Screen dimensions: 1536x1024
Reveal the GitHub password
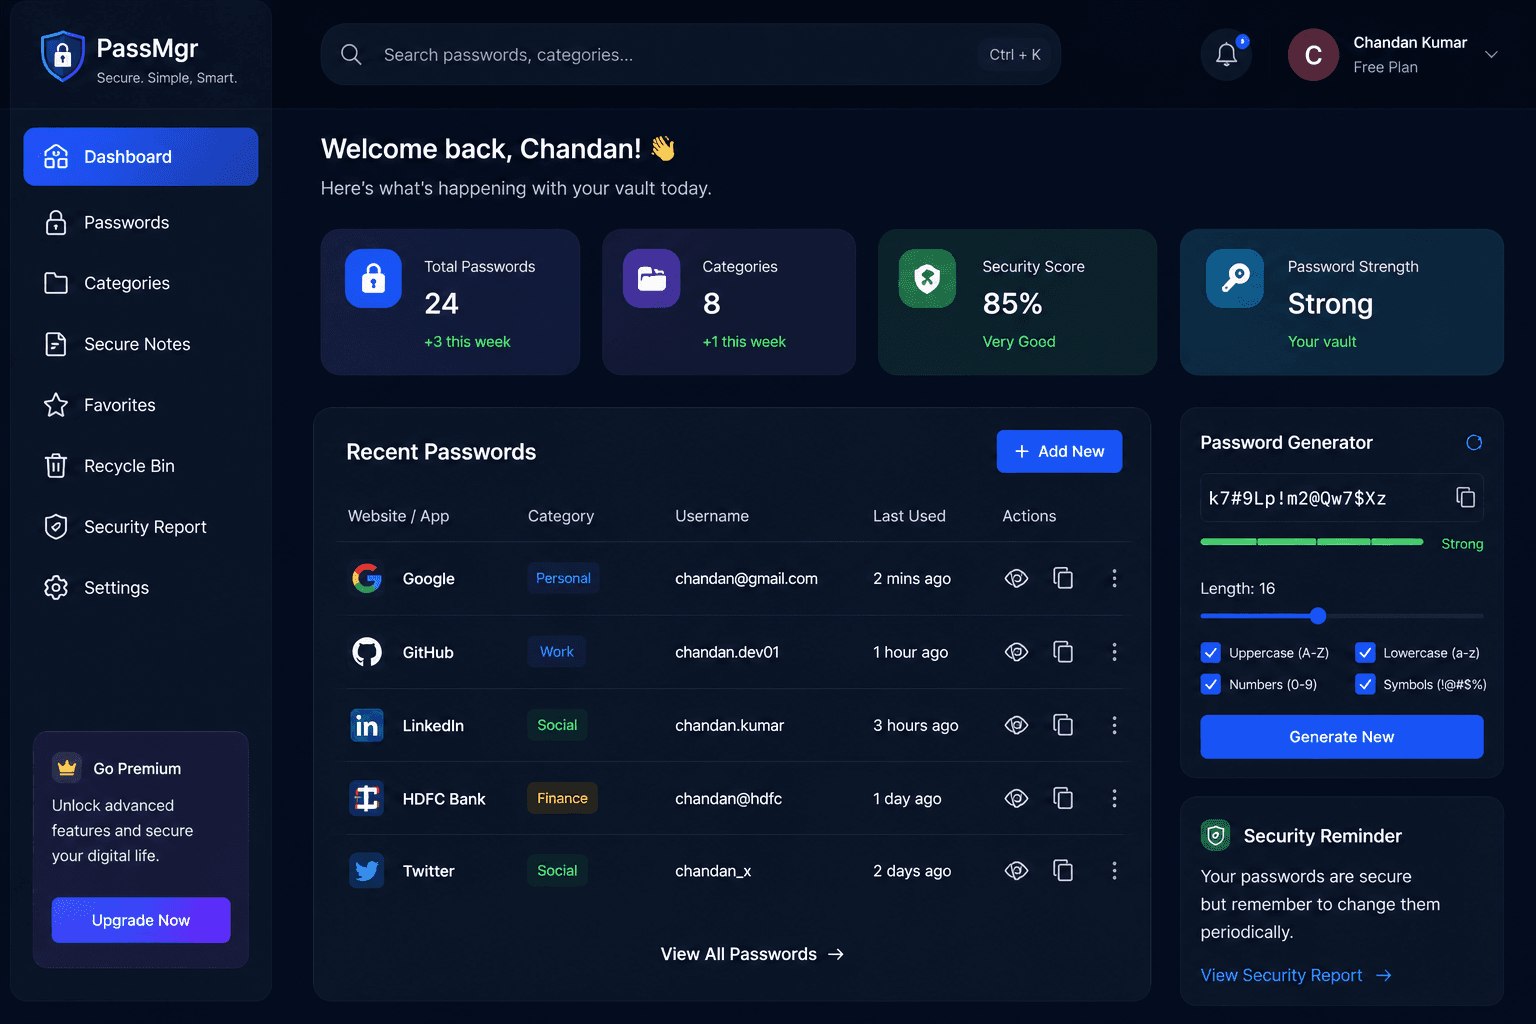[x=1016, y=652]
